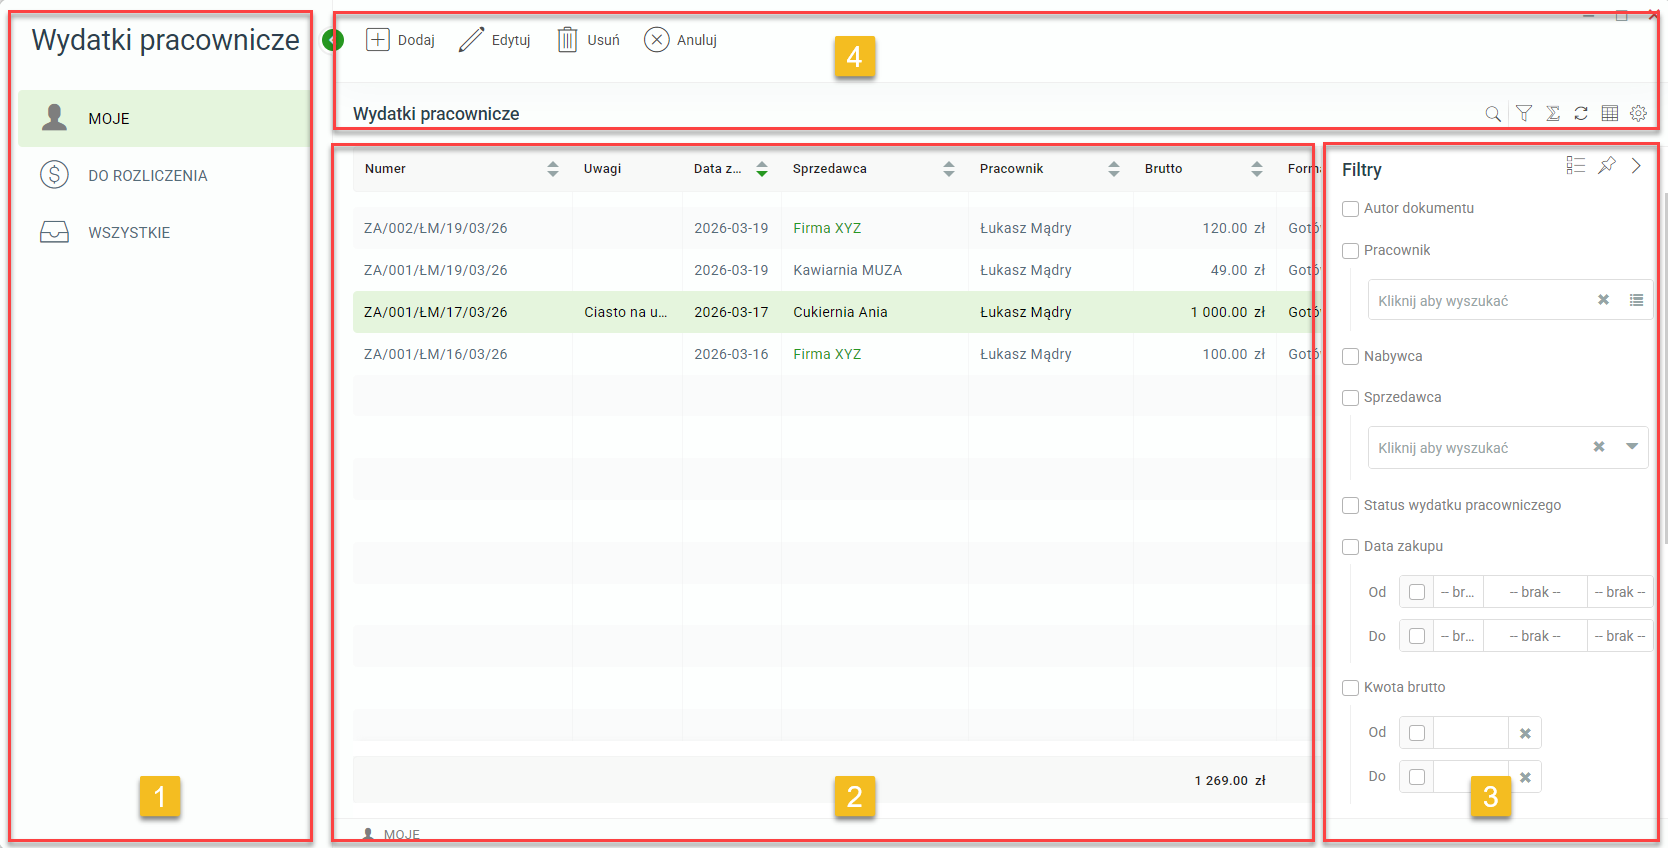Open the Do date month dropdown
This screenshot has height=848, width=1668.
pyautogui.click(x=1535, y=636)
